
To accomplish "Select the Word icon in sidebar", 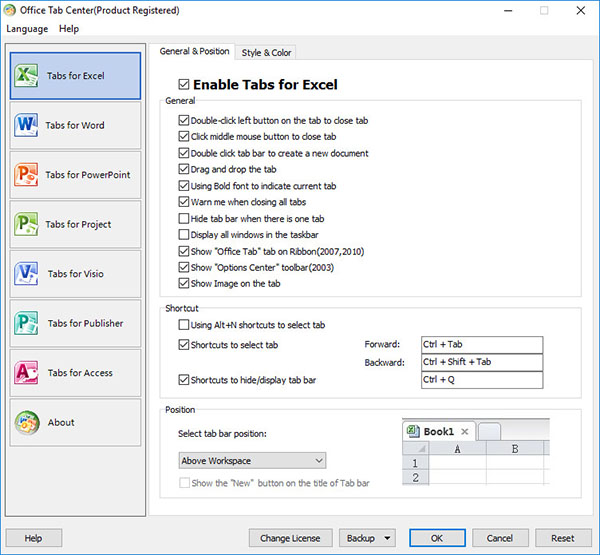I will (26, 125).
